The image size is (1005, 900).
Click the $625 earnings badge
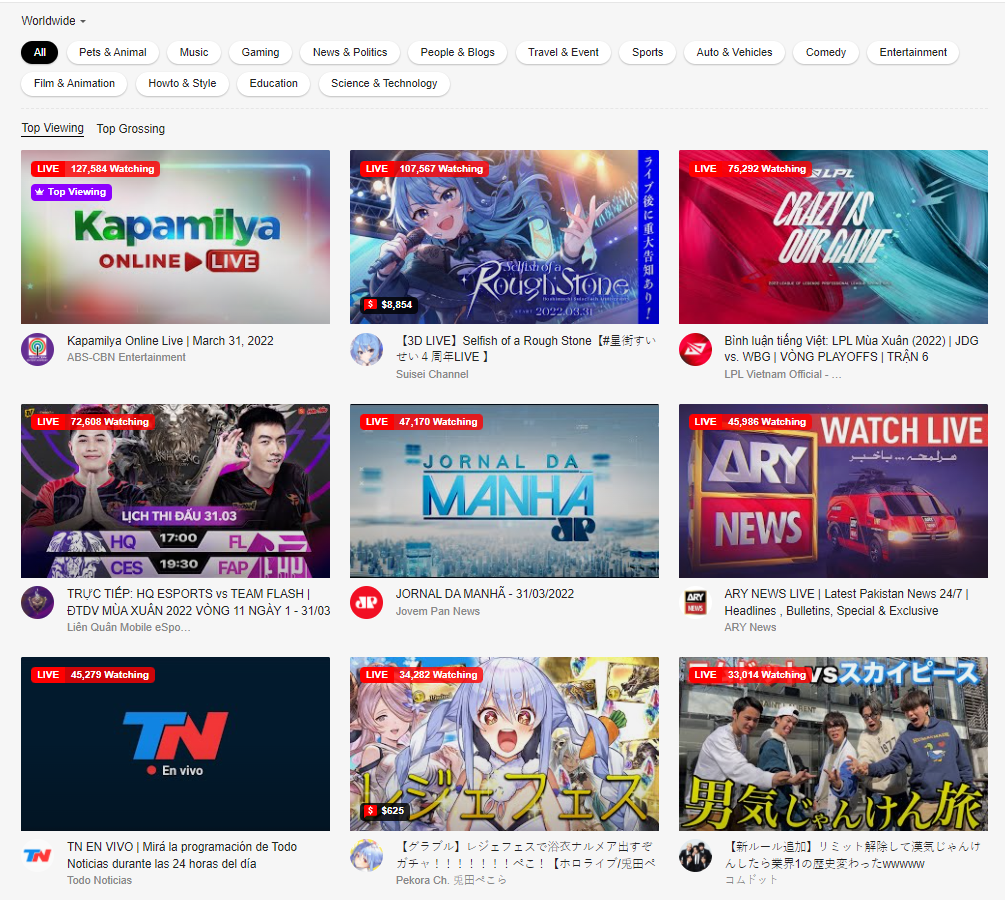coord(385,811)
